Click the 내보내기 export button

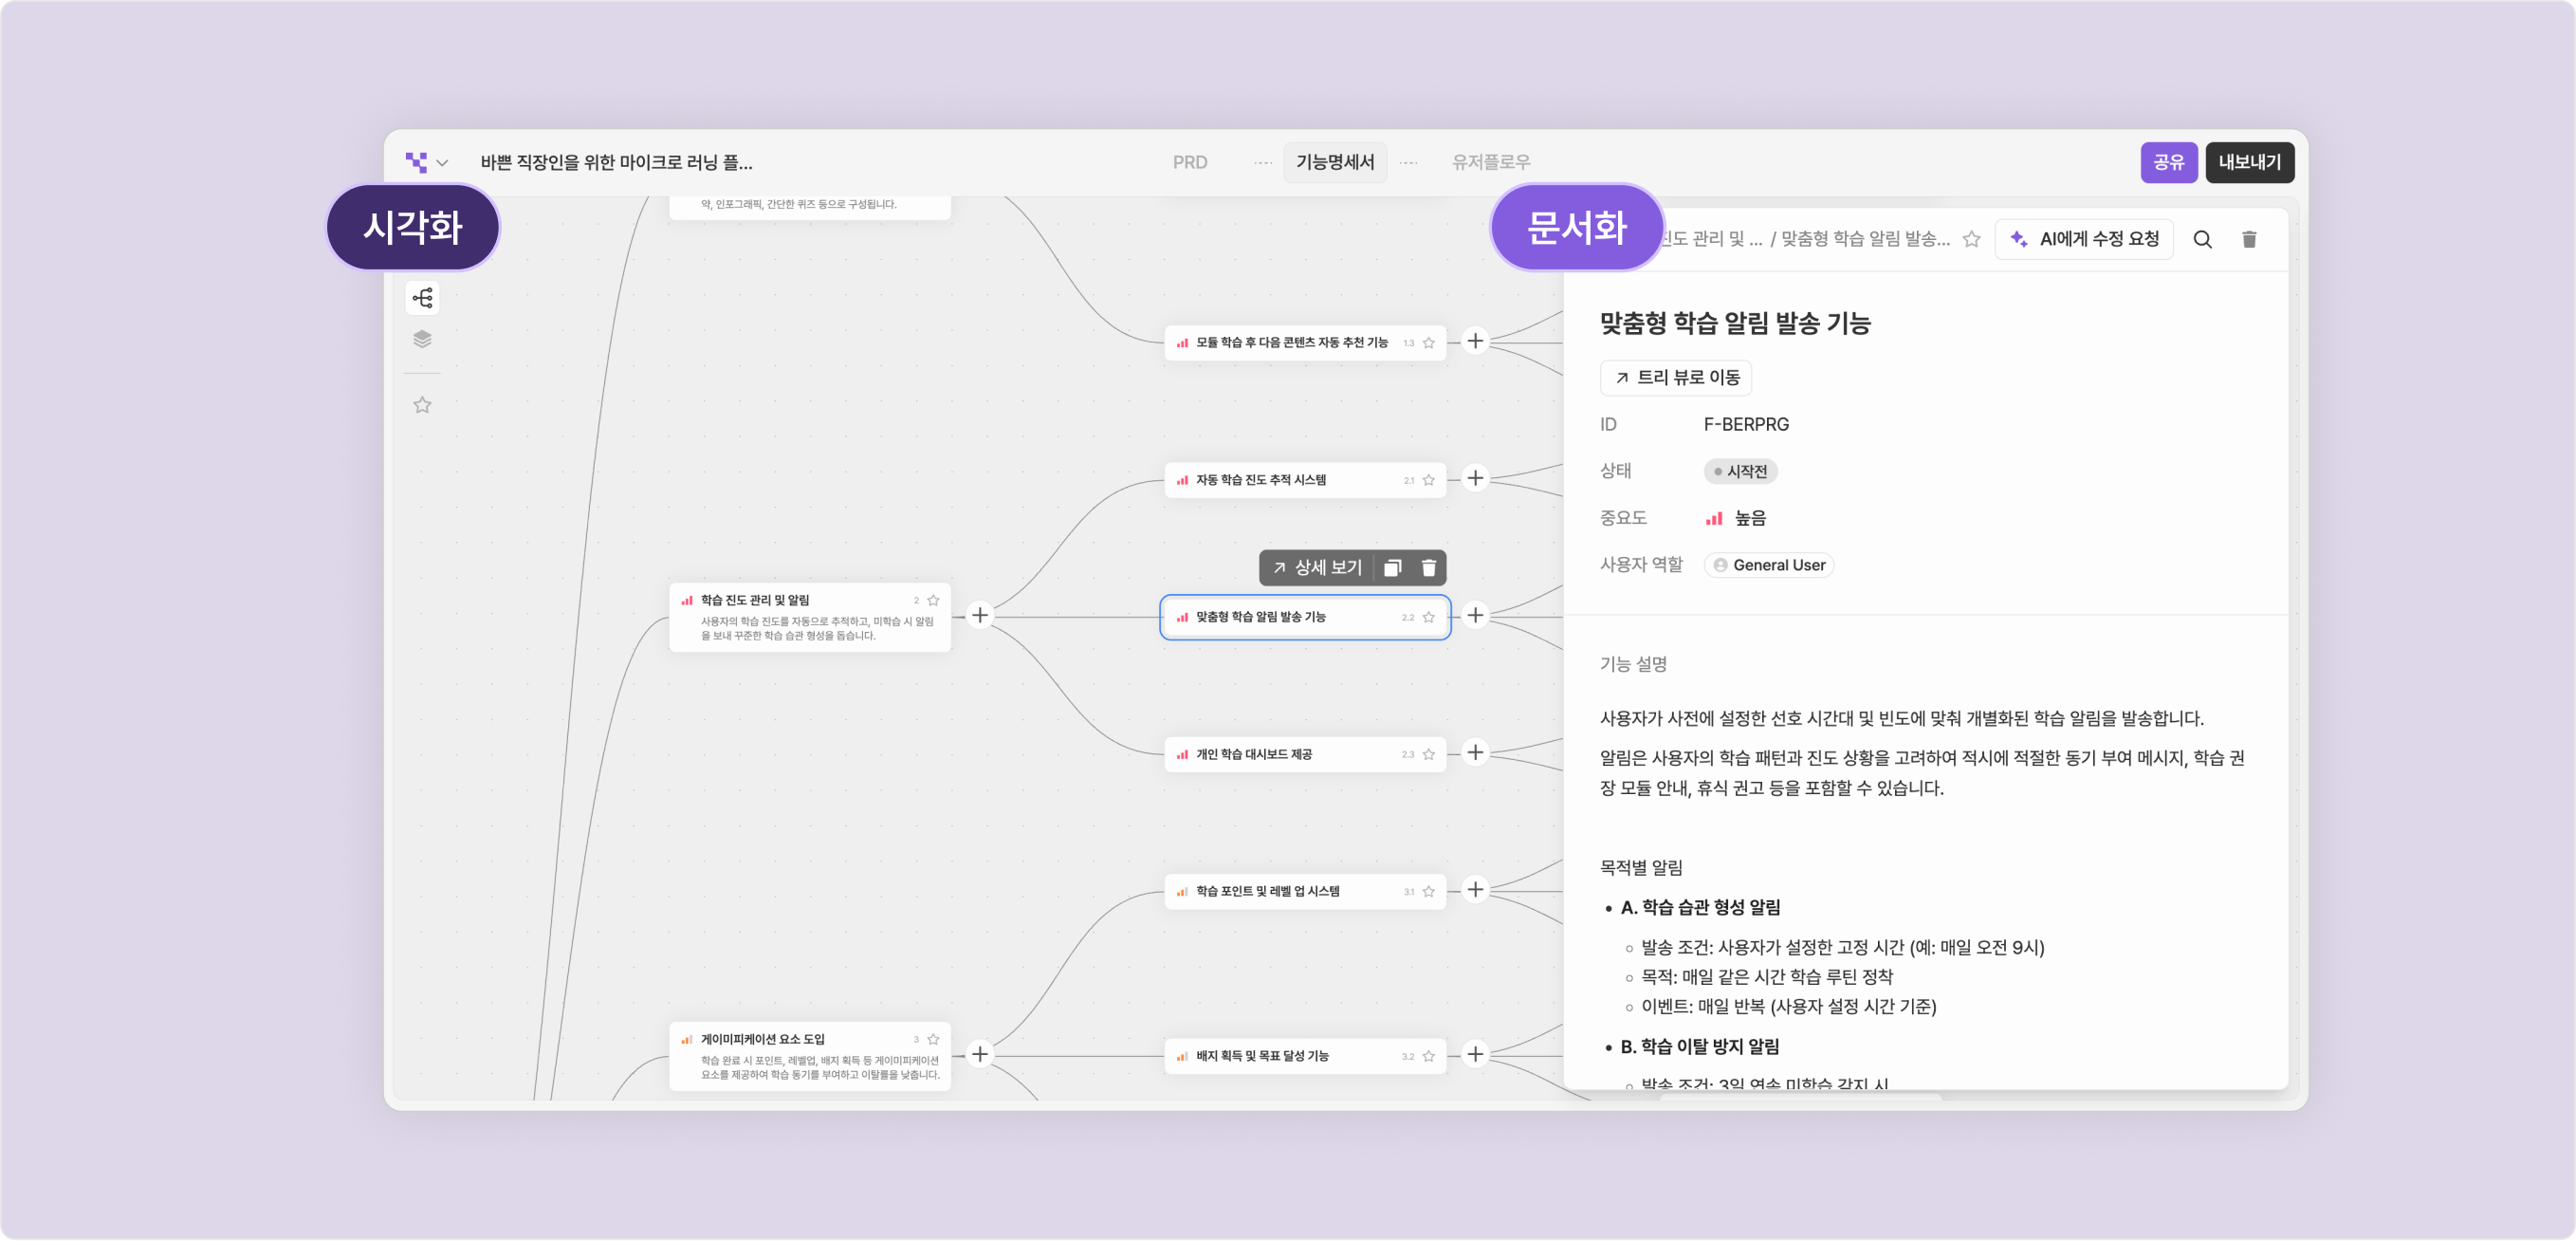[2250, 162]
